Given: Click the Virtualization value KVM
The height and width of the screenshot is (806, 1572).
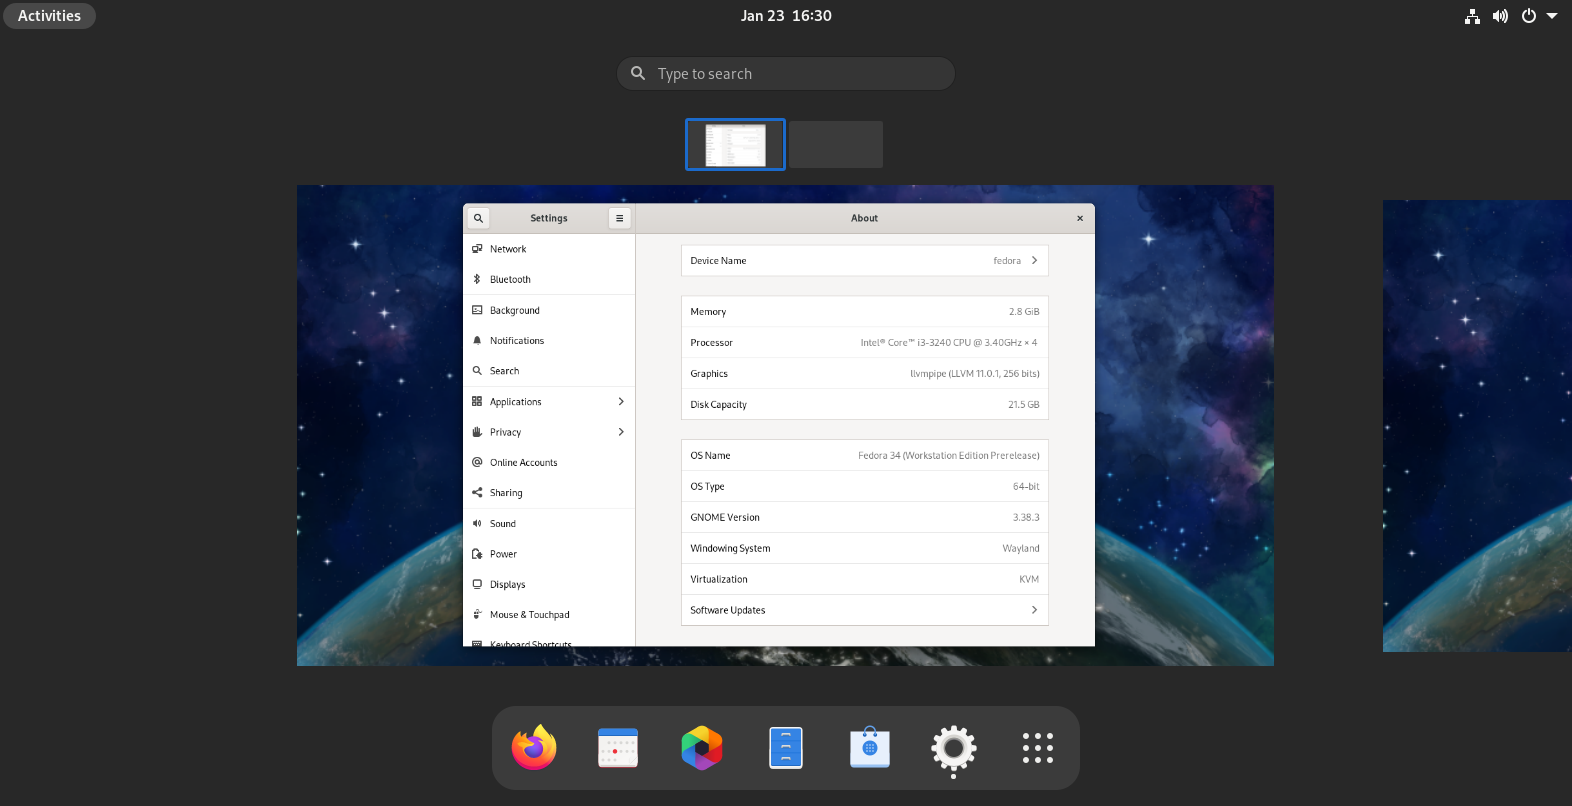Looking at the screenshot, I should (1029, 580).
